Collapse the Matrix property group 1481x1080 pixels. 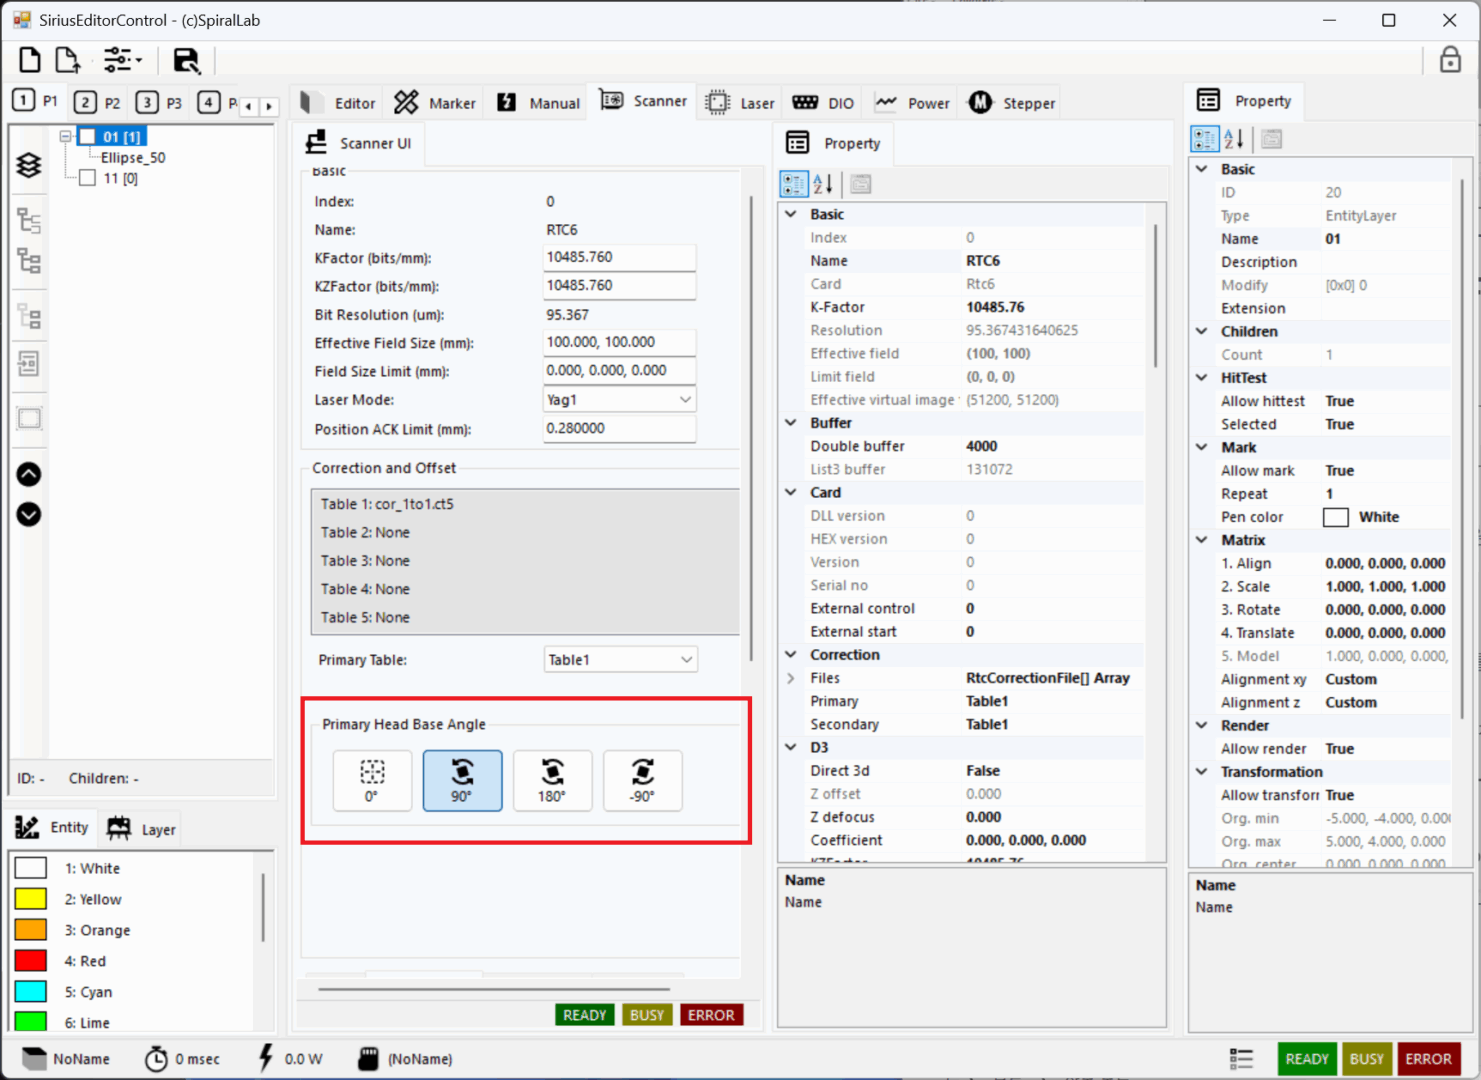click(x=1202, y=540)
